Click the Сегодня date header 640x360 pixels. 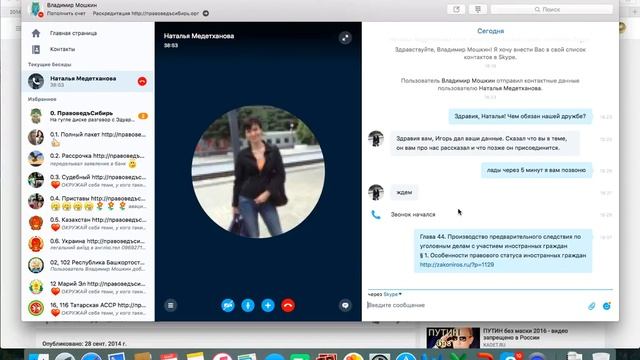click(490, 31)
